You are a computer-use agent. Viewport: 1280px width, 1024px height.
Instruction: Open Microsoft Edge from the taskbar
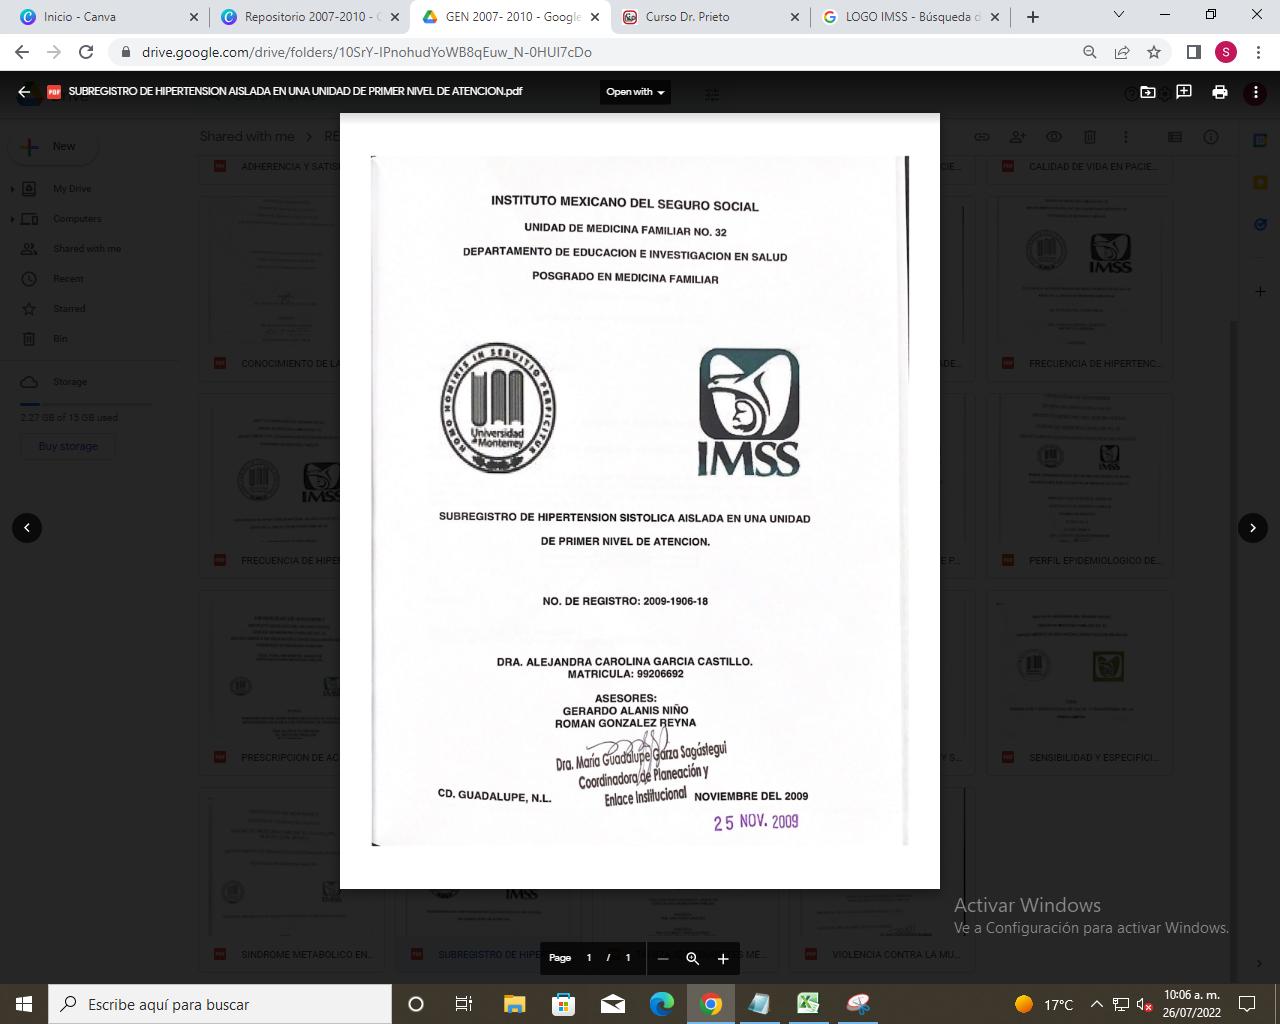coord(662,1004)
